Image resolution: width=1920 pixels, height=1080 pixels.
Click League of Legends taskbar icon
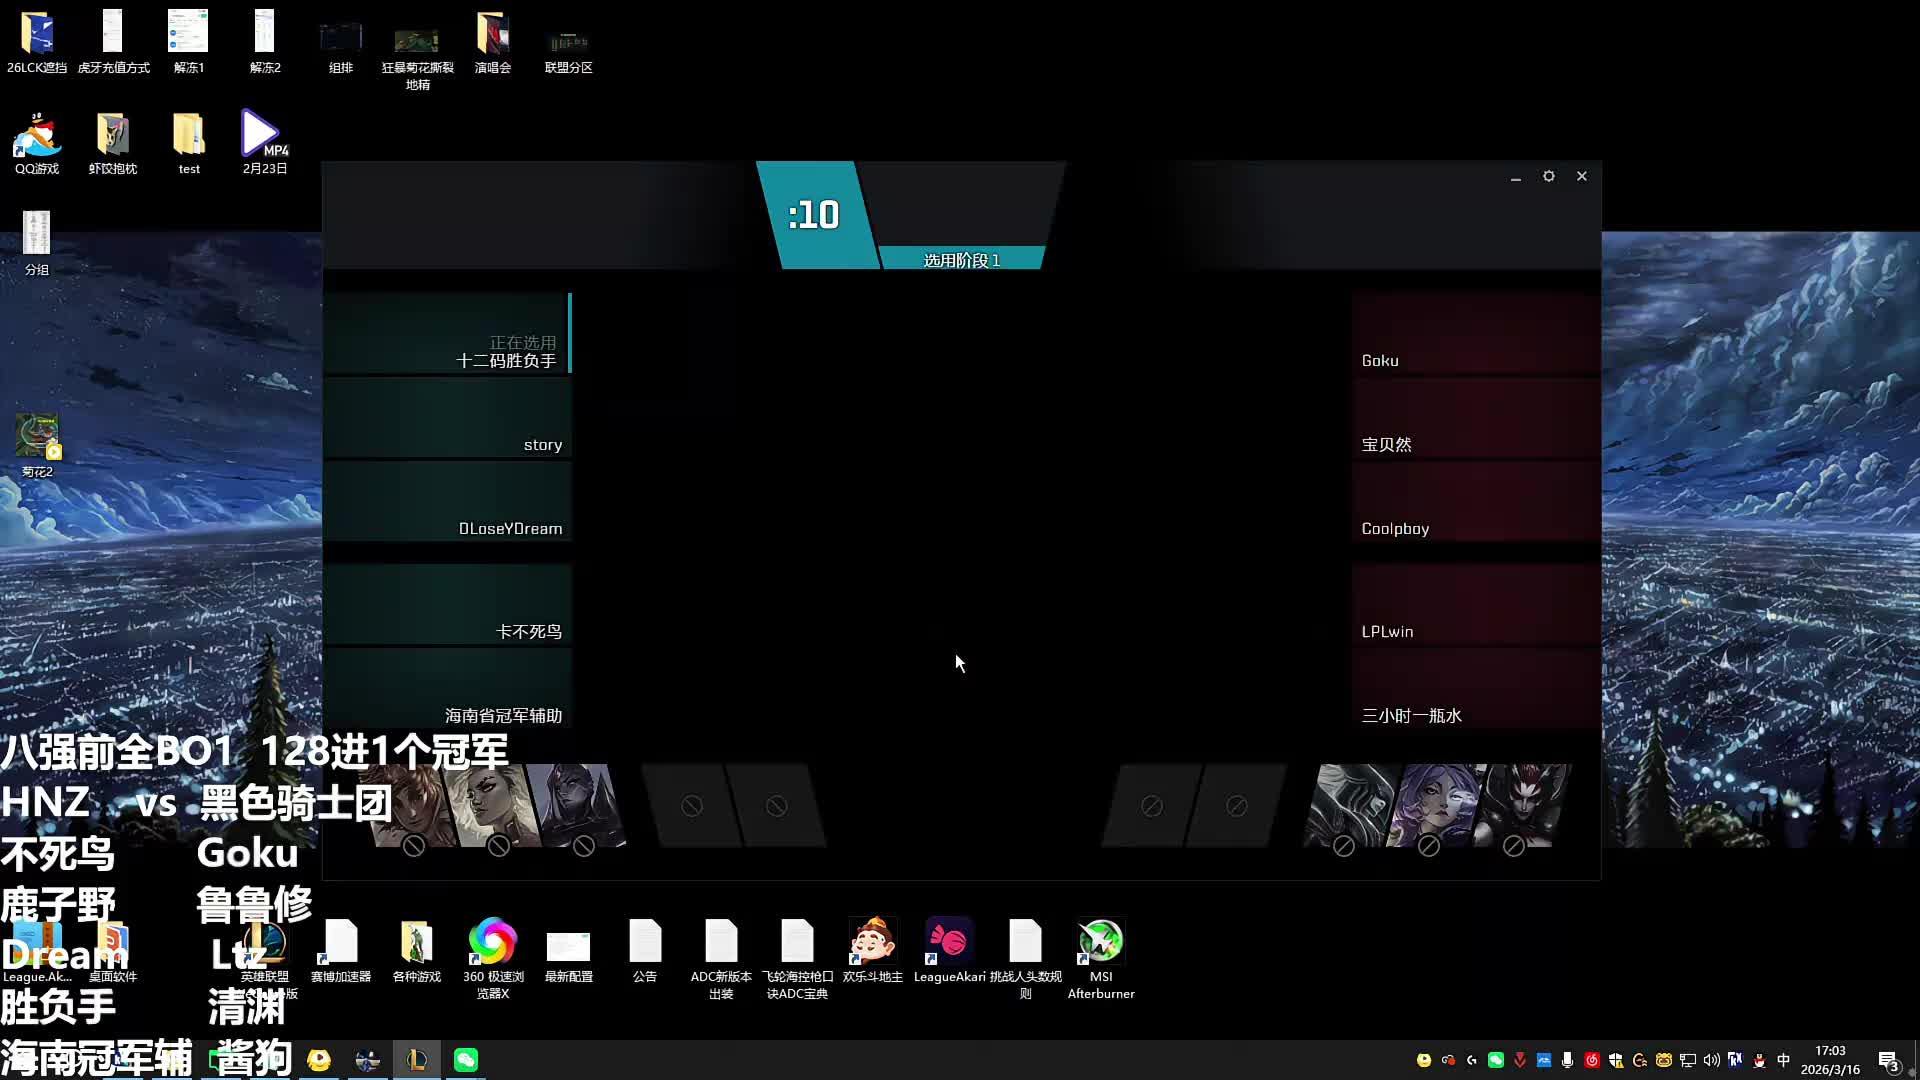click(x=417, y=1060)
